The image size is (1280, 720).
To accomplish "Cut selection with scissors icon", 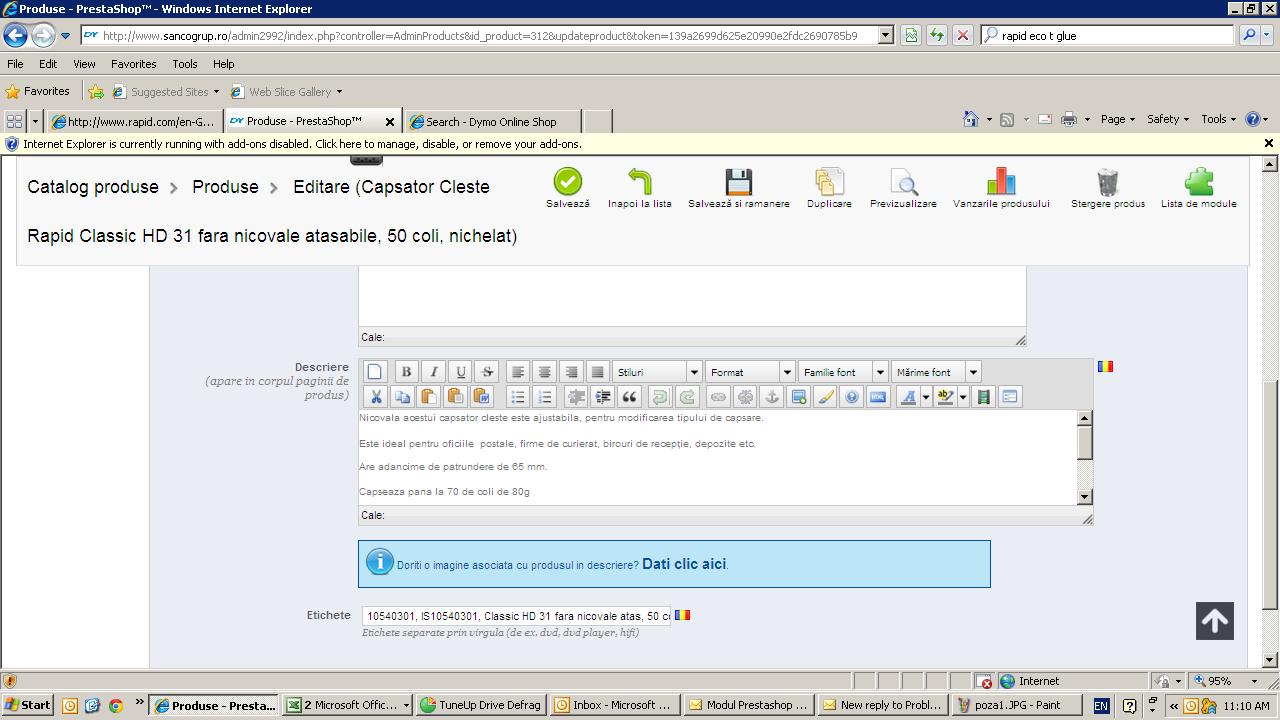I will (x=375, y=397).
